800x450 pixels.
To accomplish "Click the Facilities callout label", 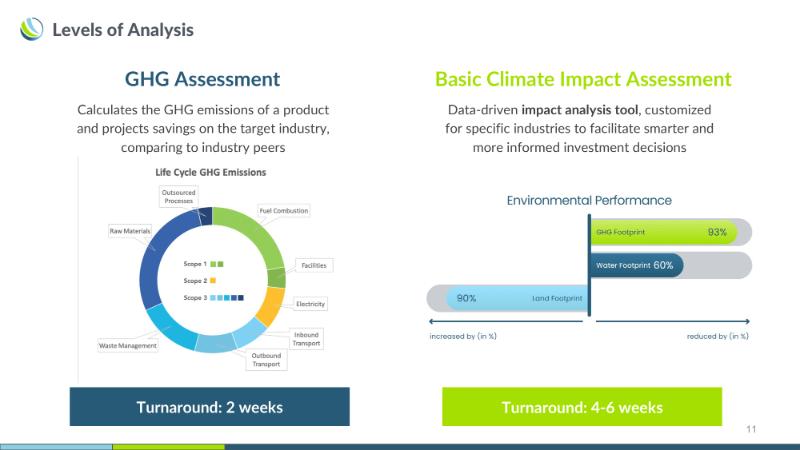I will tap(315, 265).
